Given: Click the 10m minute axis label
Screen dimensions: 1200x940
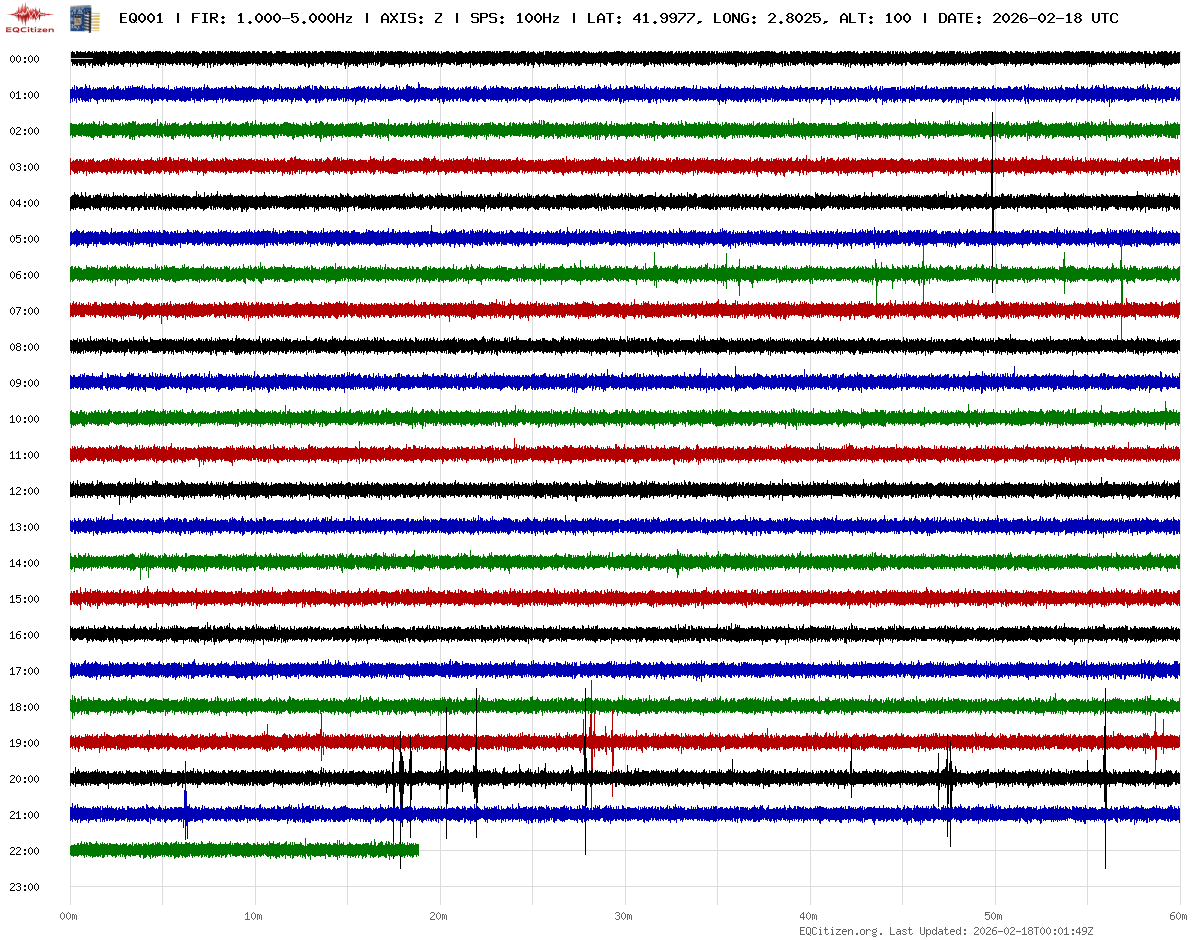Looking at the screenshot, I should pyautogui.click(x=254, y=916).
